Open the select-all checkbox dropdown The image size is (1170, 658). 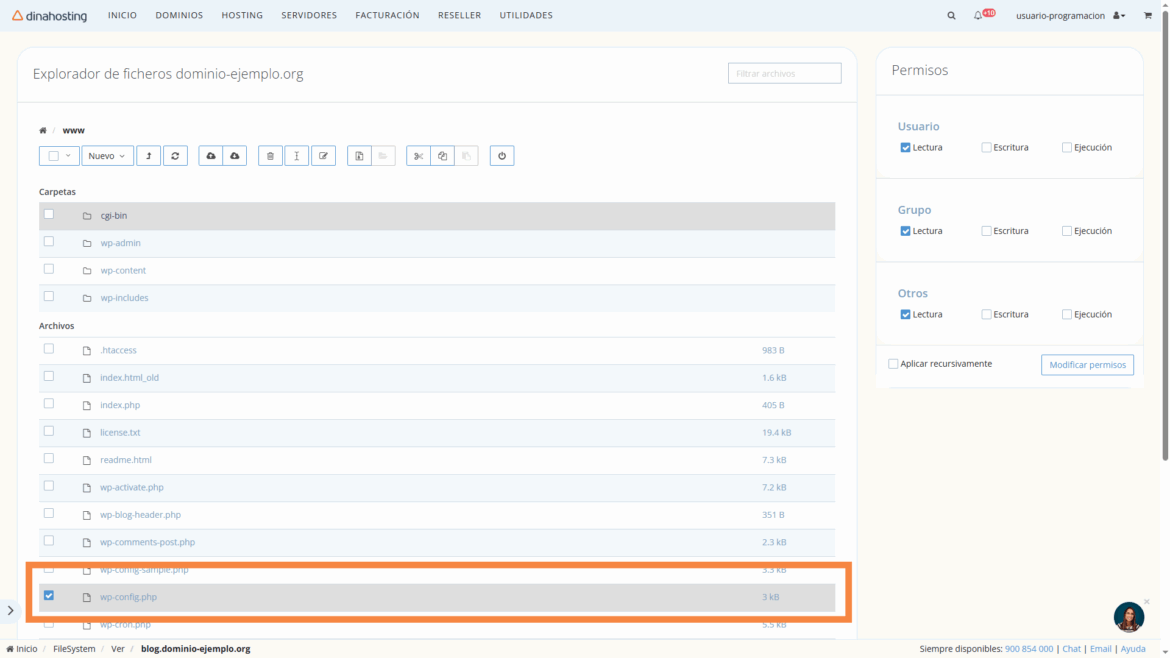coord(67,156)
